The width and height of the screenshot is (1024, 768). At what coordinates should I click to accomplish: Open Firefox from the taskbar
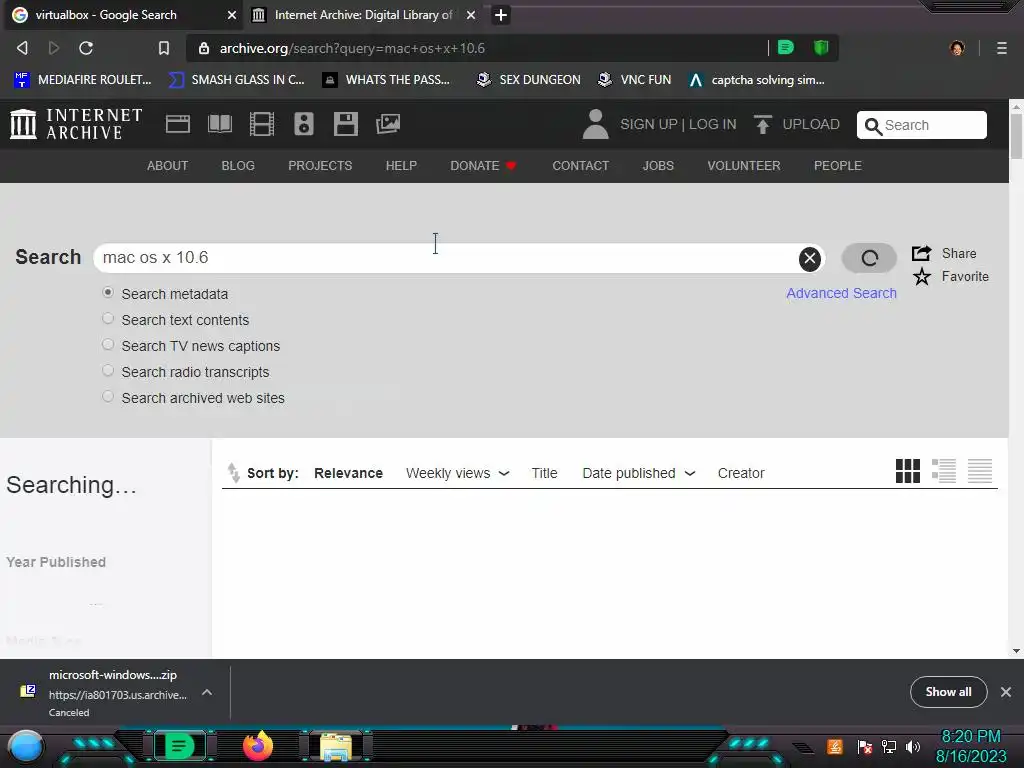click(x=257, y=746)
